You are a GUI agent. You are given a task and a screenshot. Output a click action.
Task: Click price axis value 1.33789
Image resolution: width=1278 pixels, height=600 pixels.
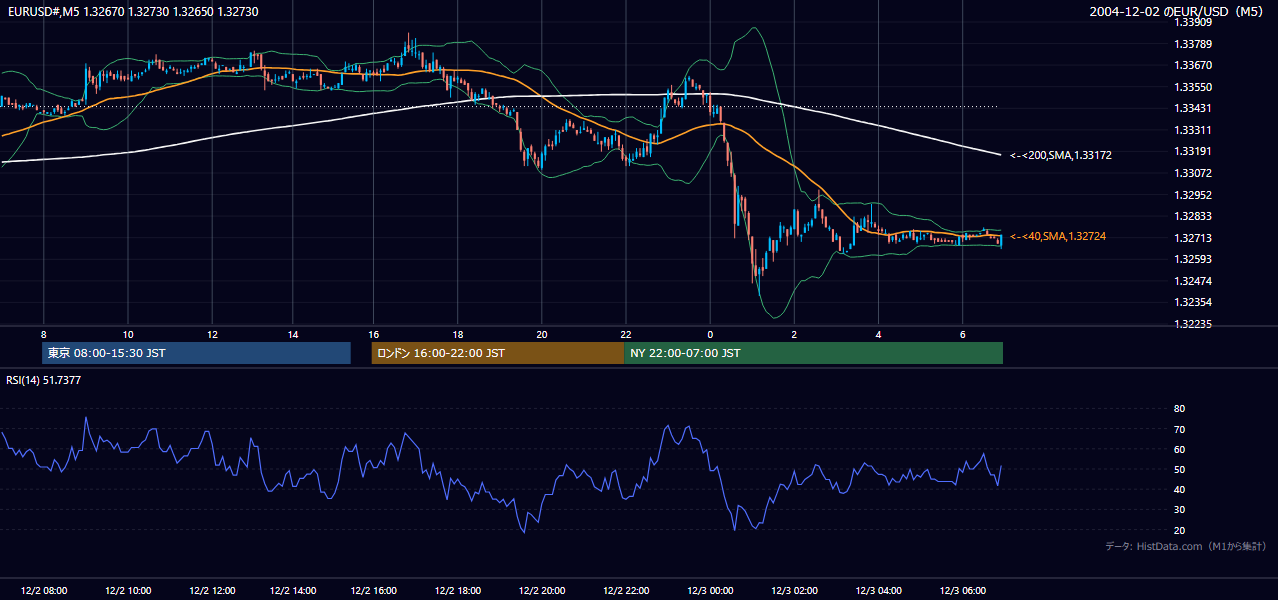pos(1193,43)
